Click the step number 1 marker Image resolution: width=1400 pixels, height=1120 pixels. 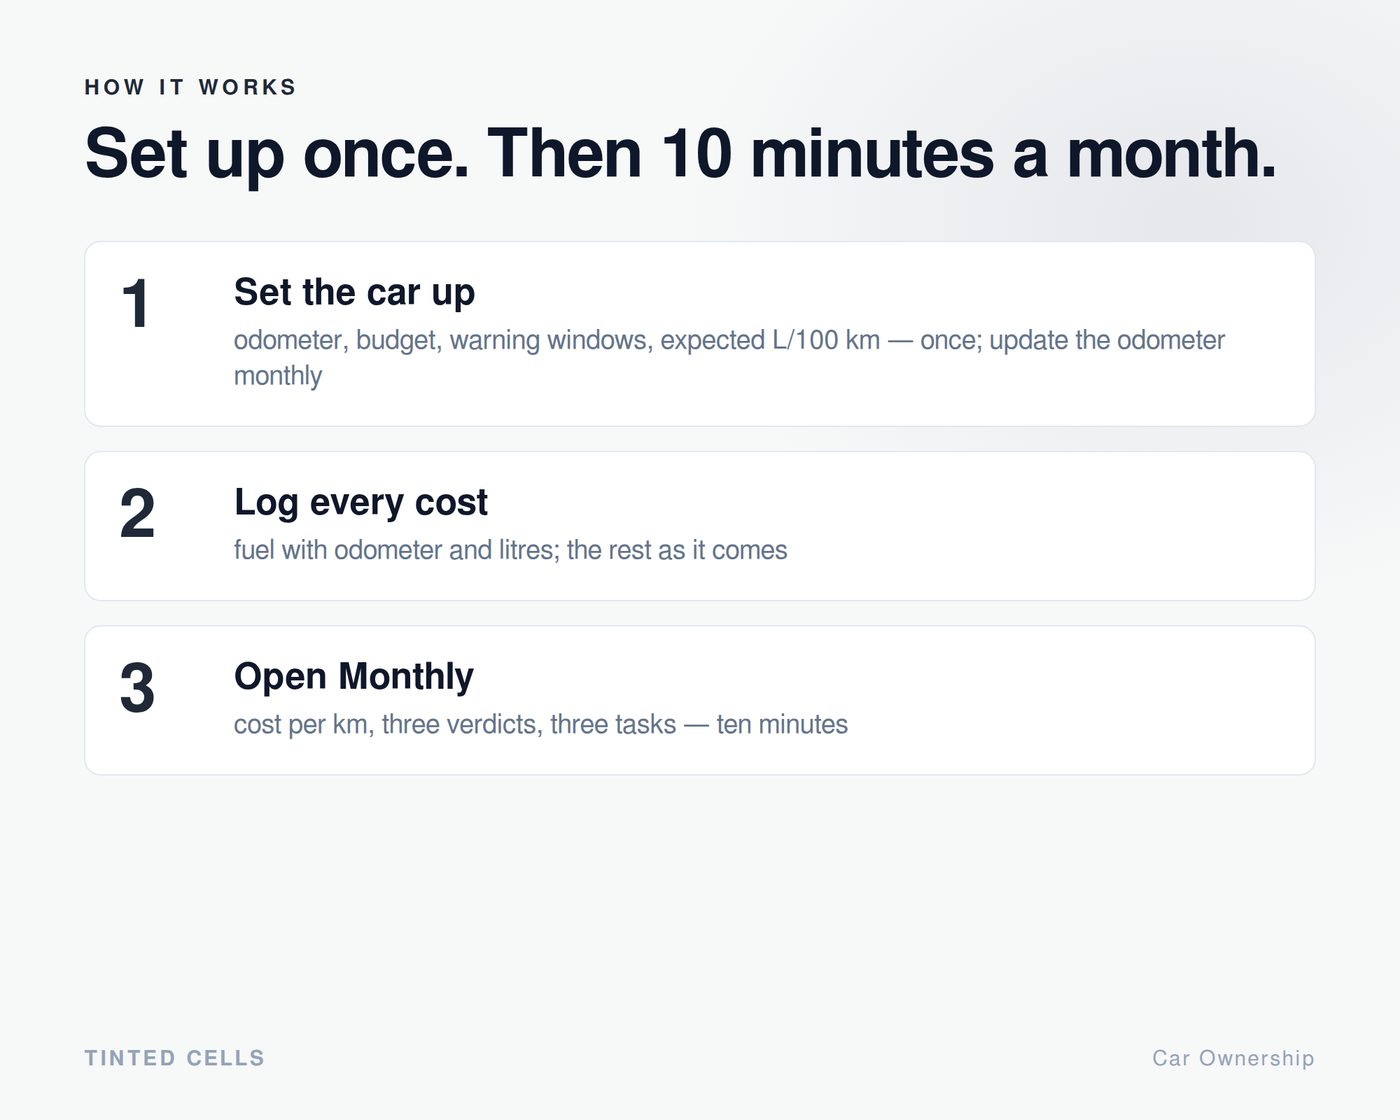tap(136, 304)
